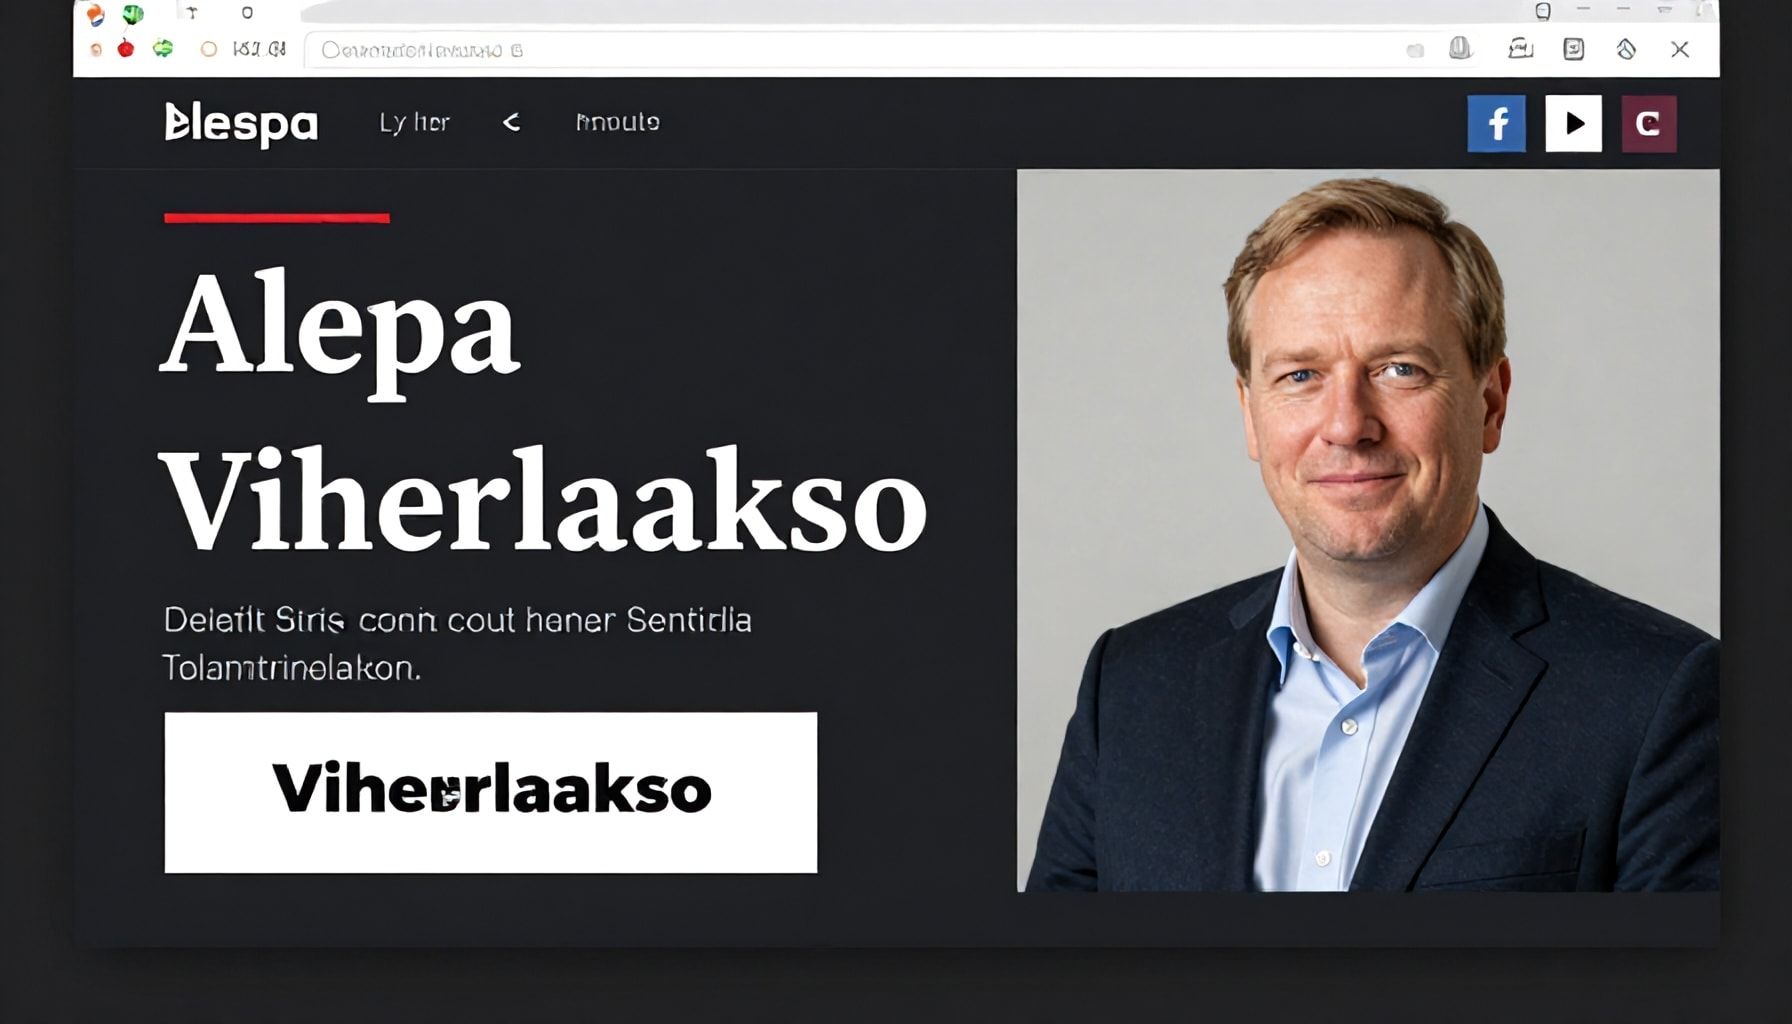Click the white Viherlaakso button
The height and width of the screenshot is (1024, 1792).
[x=490, y=792]
